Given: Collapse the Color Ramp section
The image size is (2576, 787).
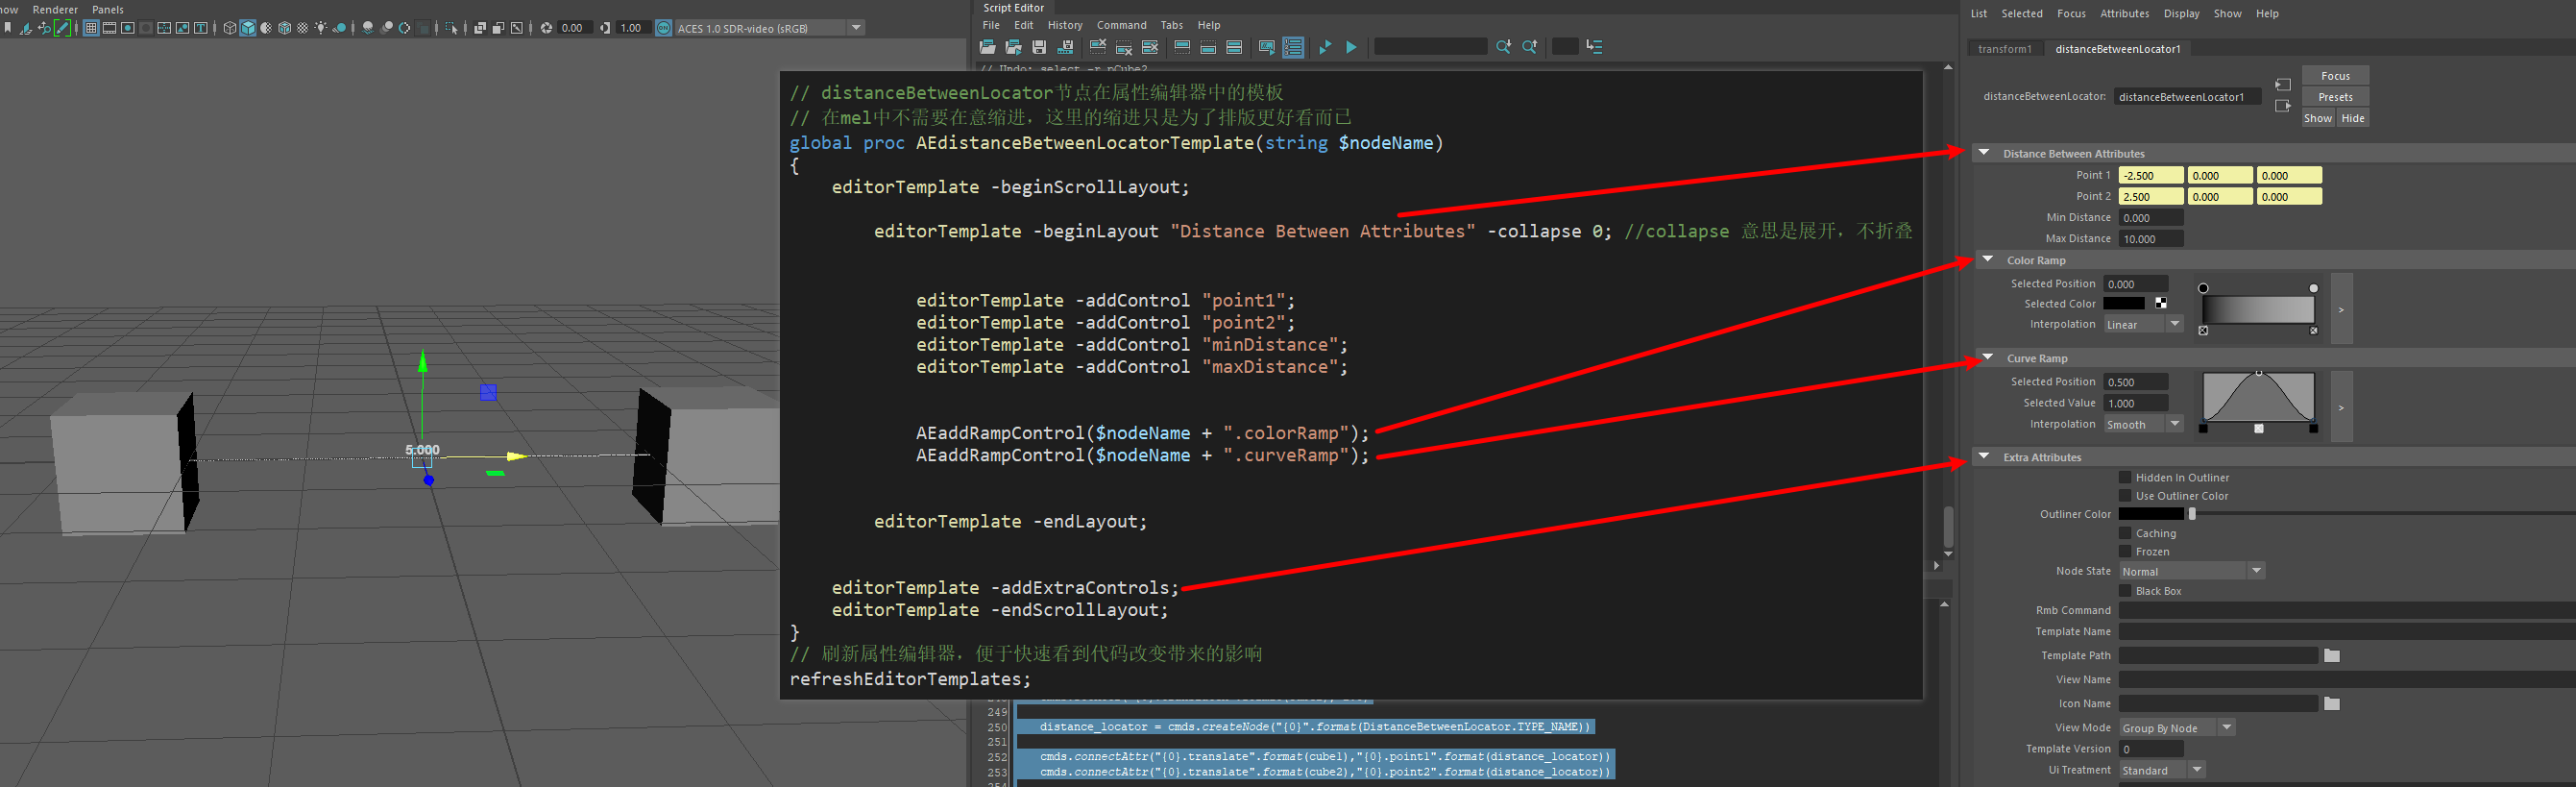Looking at the screenshot, I should click(x=1988, y=260).
